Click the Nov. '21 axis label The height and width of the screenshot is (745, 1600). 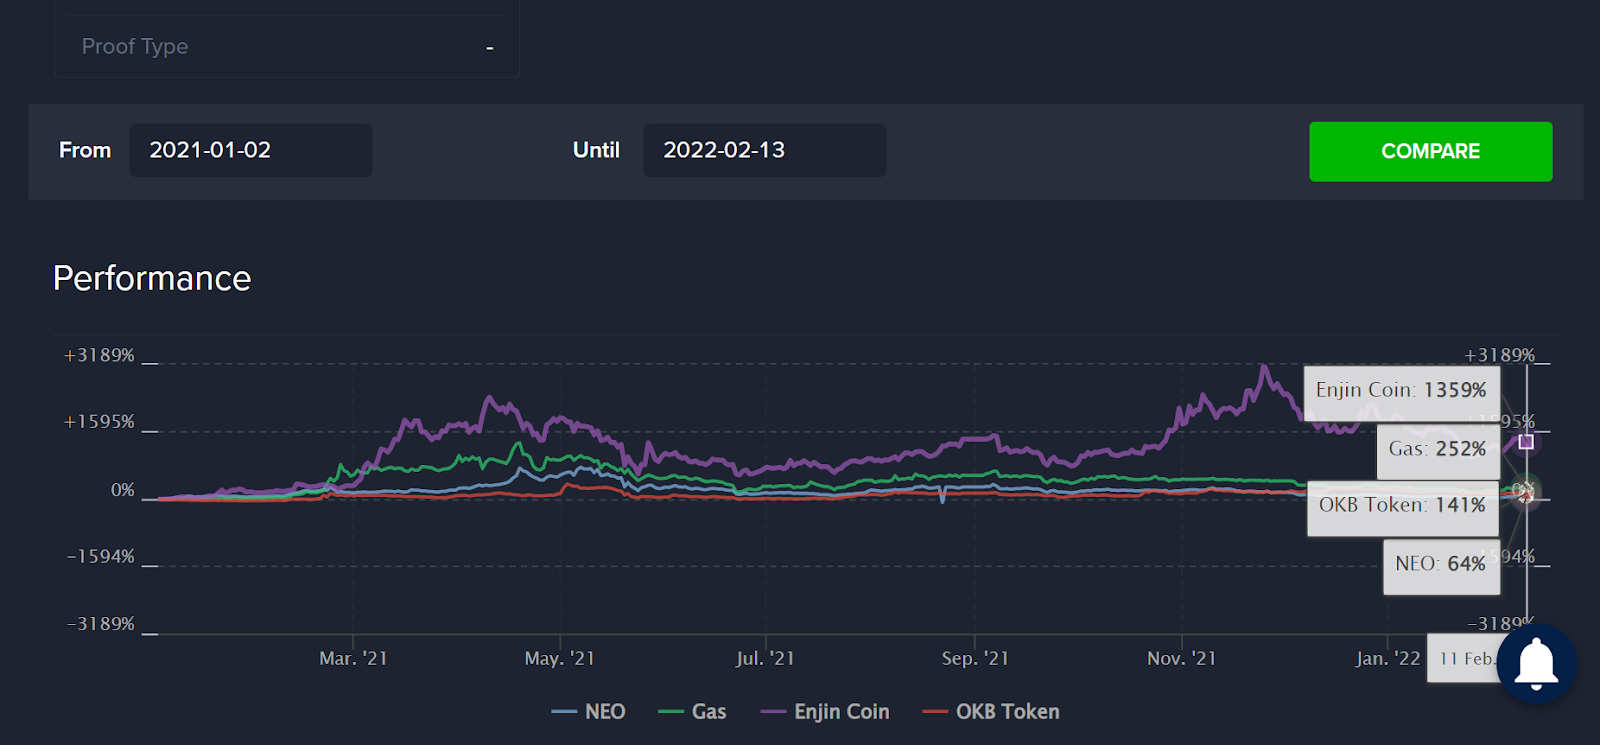tap(1182, 659)
